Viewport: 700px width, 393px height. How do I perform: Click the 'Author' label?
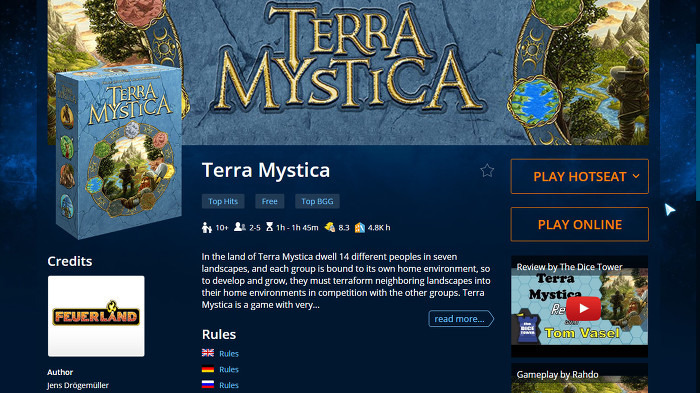[x=60, y=372]
